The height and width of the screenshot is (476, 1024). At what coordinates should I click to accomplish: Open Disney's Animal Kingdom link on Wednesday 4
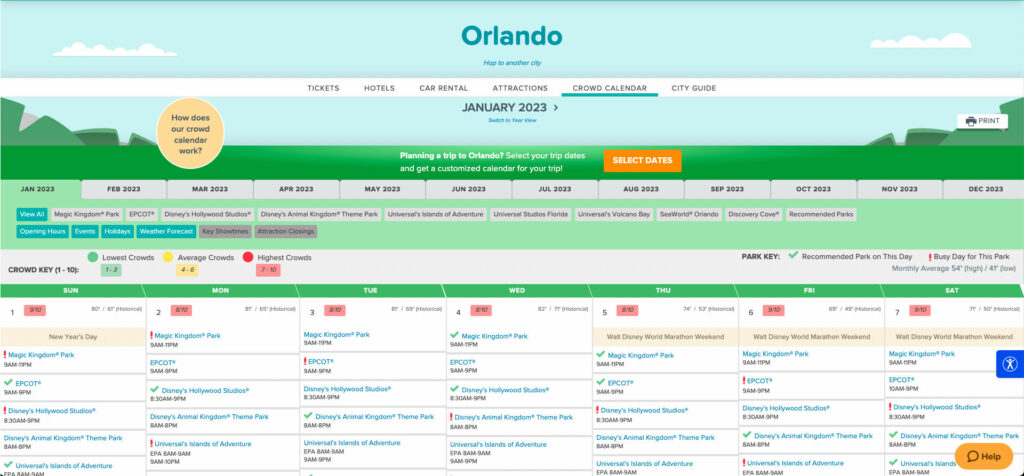click(513, 417)
